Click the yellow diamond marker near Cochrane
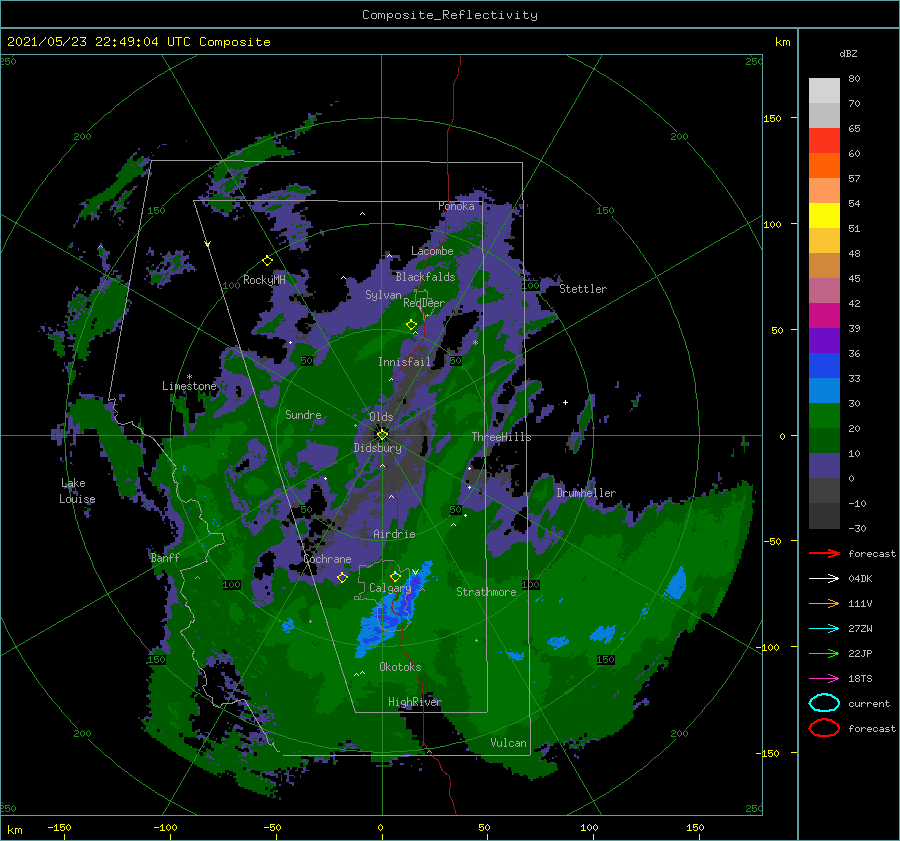Screen dimensions: 900x841 342,578
